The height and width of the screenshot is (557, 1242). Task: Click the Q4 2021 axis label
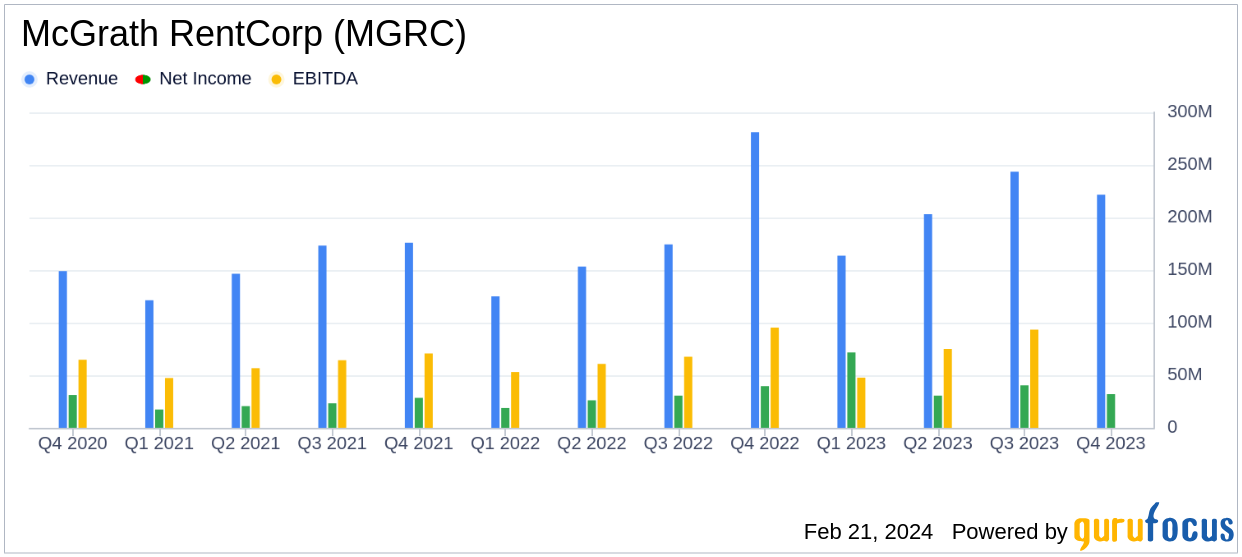point(419,443)
